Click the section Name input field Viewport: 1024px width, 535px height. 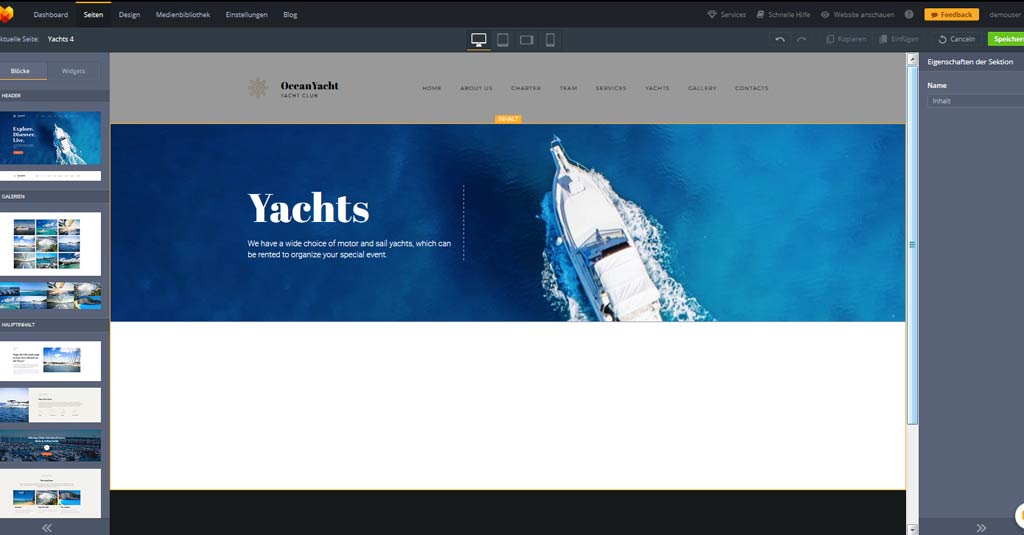click(975, 101)
